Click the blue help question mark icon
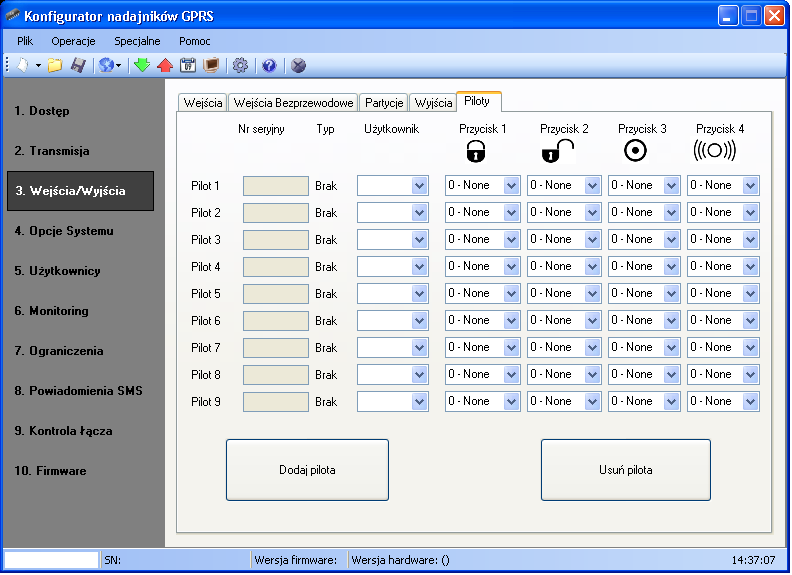Image resolution: width=792 pixels, height=575 pixels. coord(269,65)
